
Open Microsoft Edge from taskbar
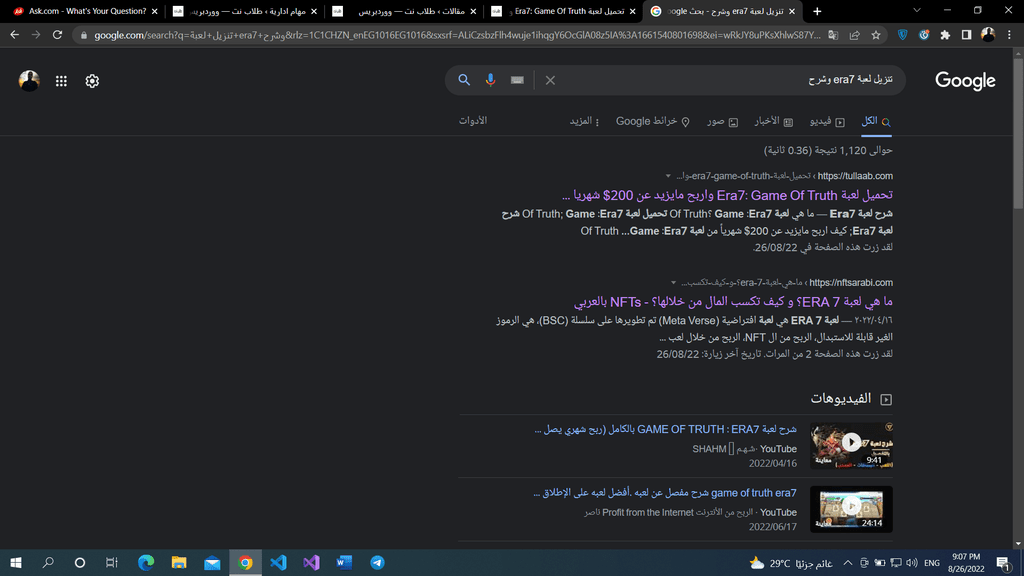pos(146,562)
